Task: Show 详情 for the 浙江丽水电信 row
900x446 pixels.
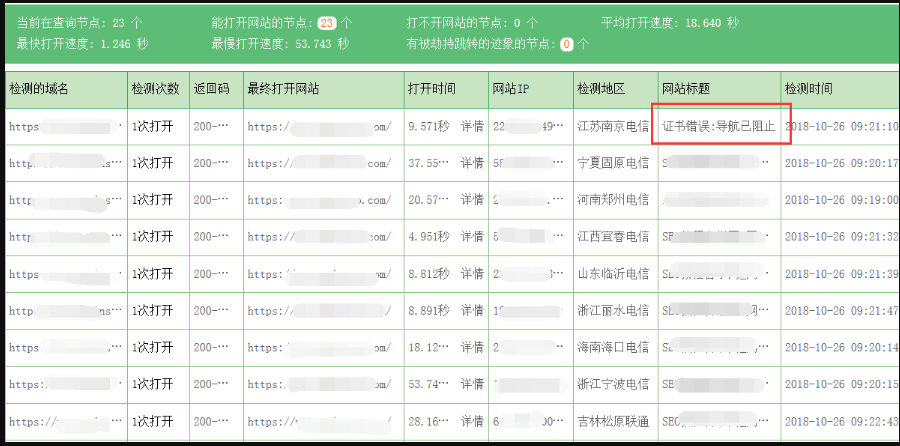Action: [471, 311]
